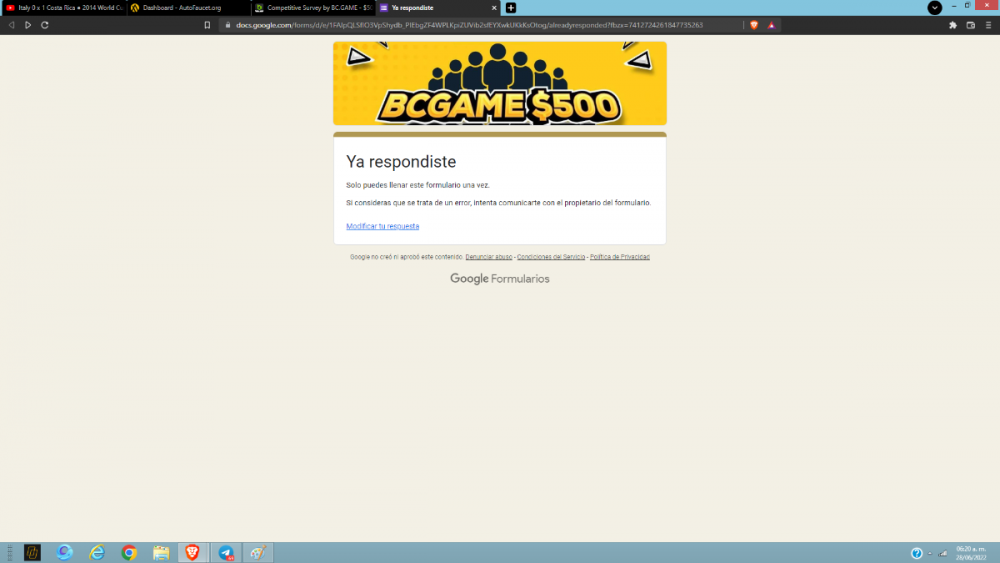Open Paint from the taskbar
This screenshot has height=563, width=1000.
(x=258, y=552)
